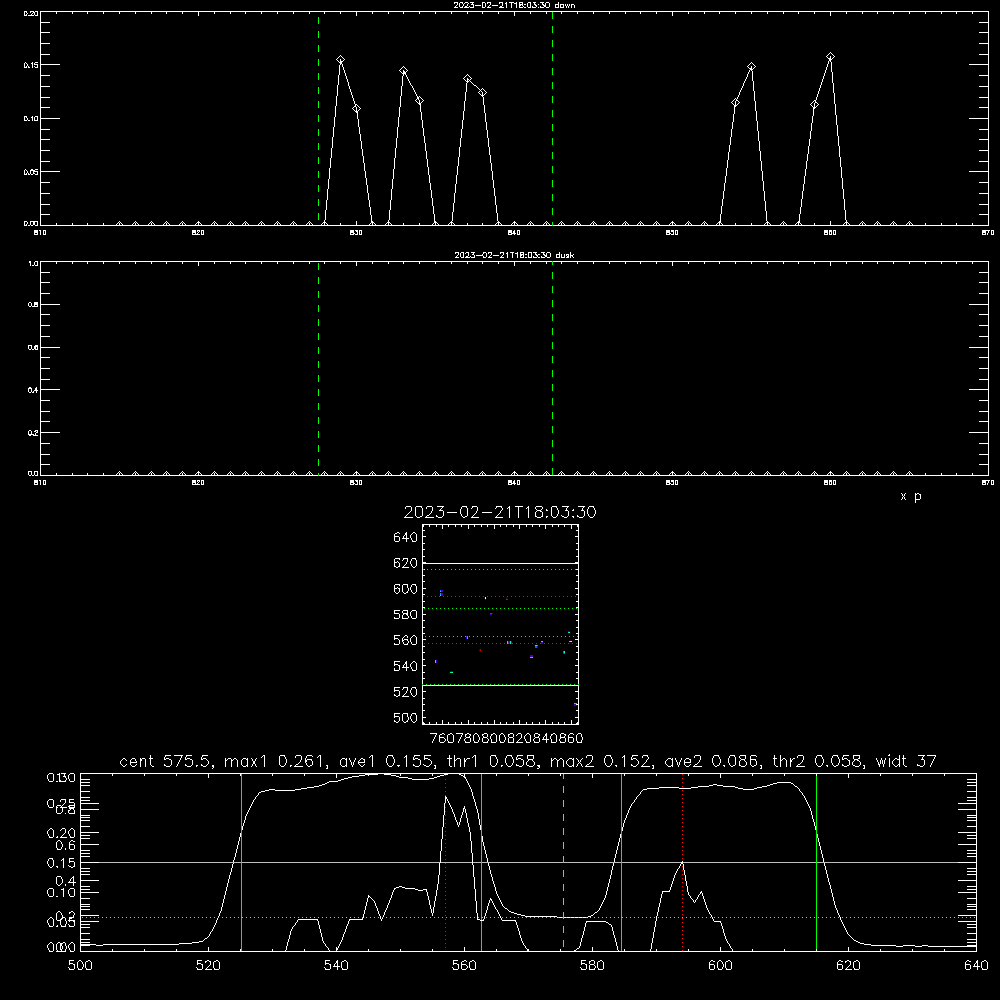This screenshot has width=1000, height=1000.
Task: Click the y-axis label 0.10 in the dawn plot
Action: tap(30, 119)
